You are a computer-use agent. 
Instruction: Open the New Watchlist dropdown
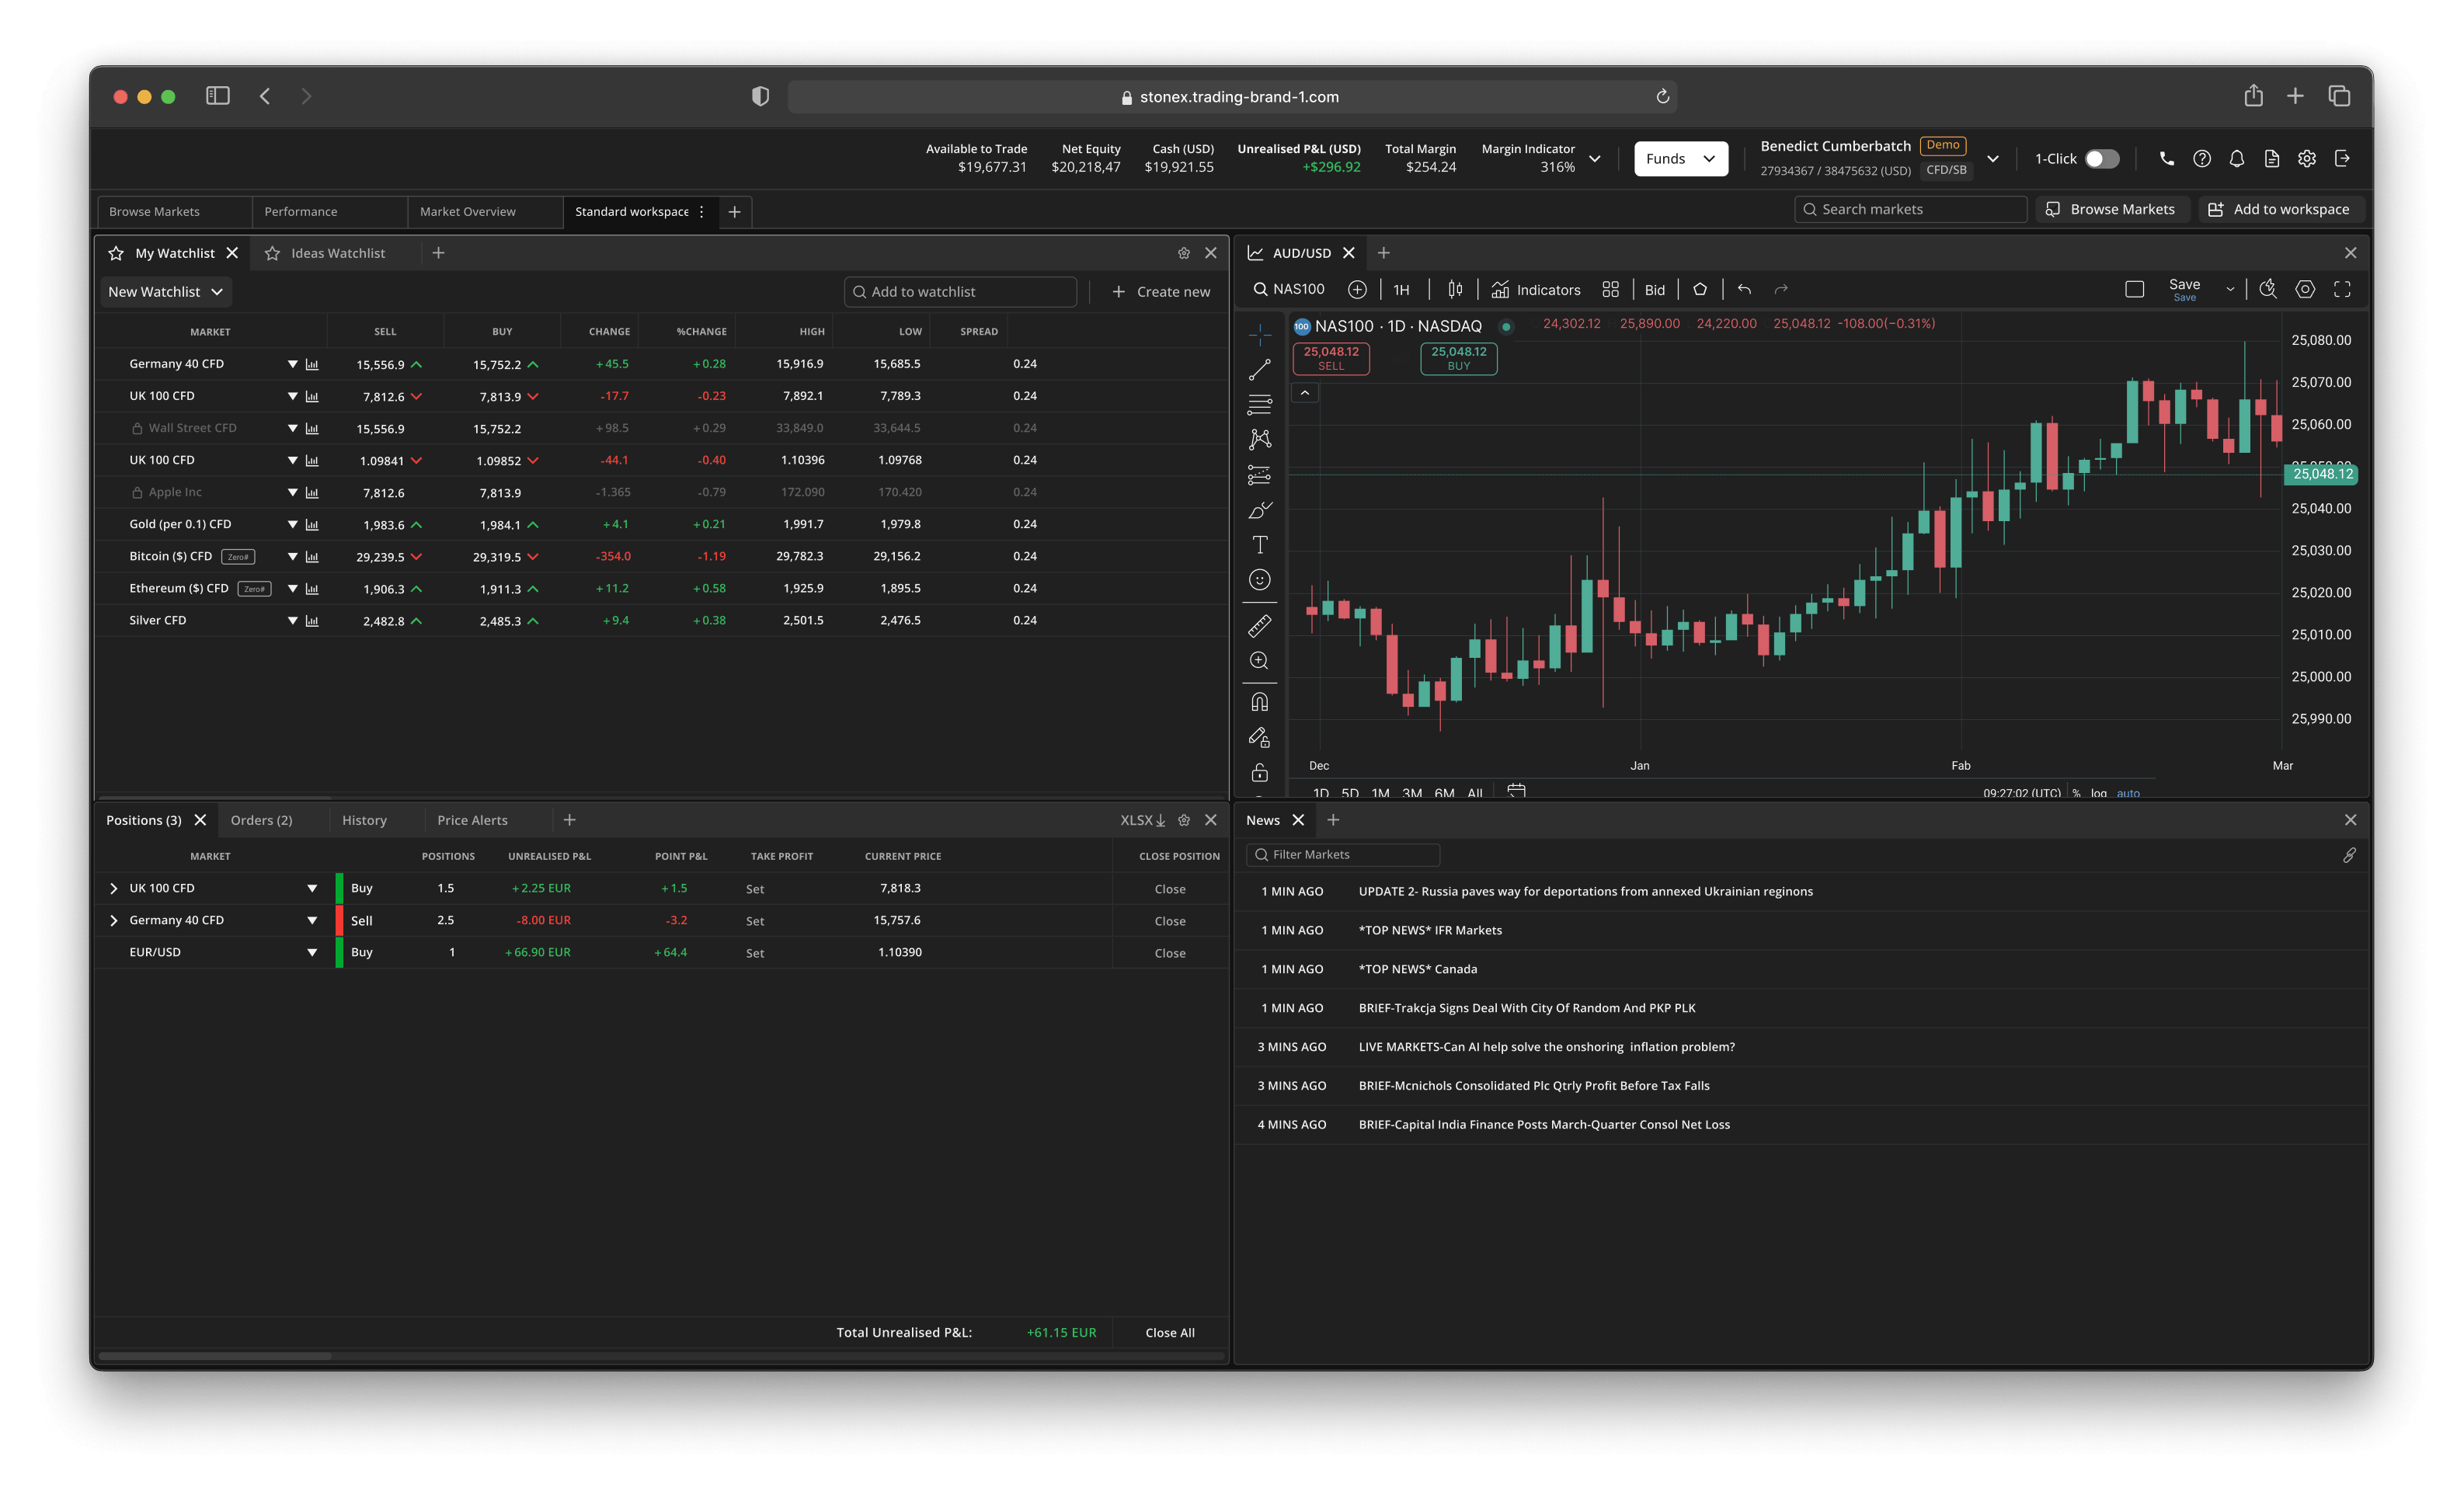pos(166,292)
